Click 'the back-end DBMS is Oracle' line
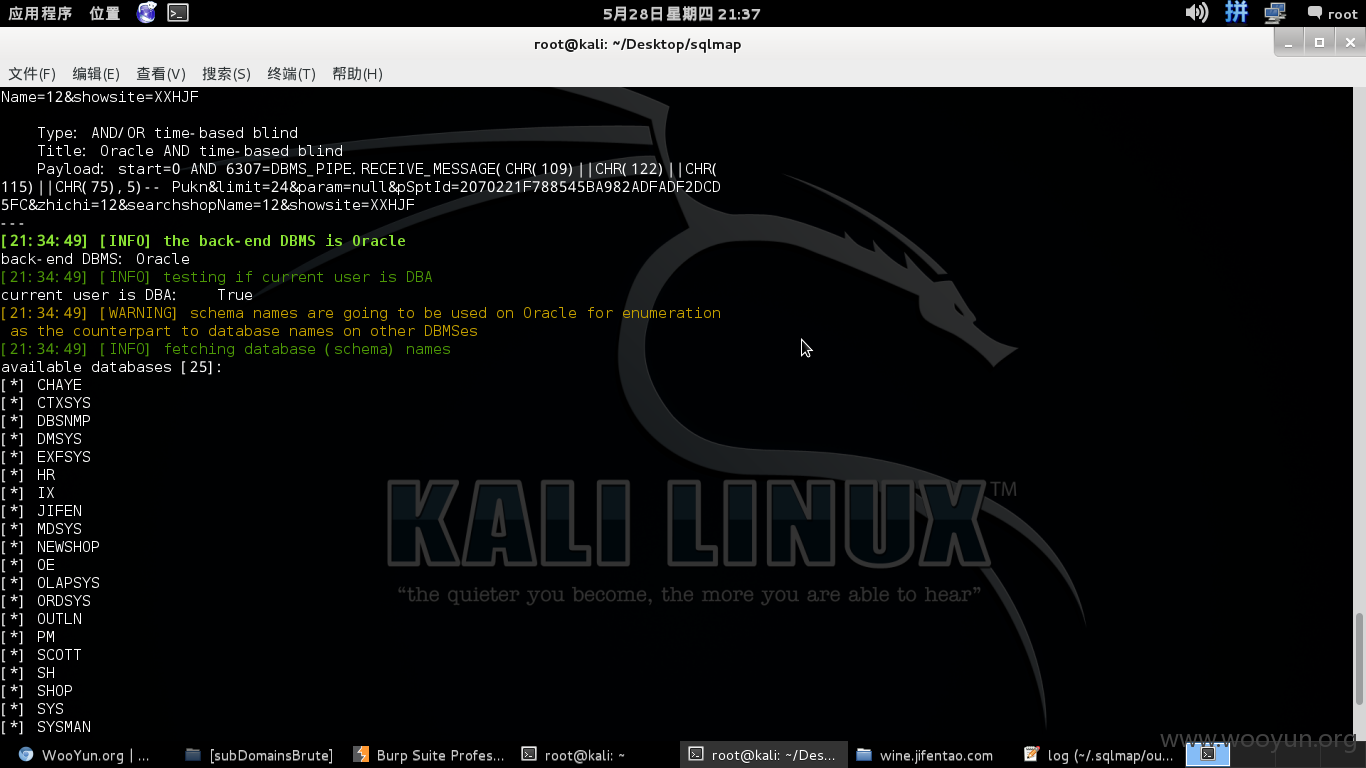The height and width of the screenshot is (768, 1366). point(203,241)
